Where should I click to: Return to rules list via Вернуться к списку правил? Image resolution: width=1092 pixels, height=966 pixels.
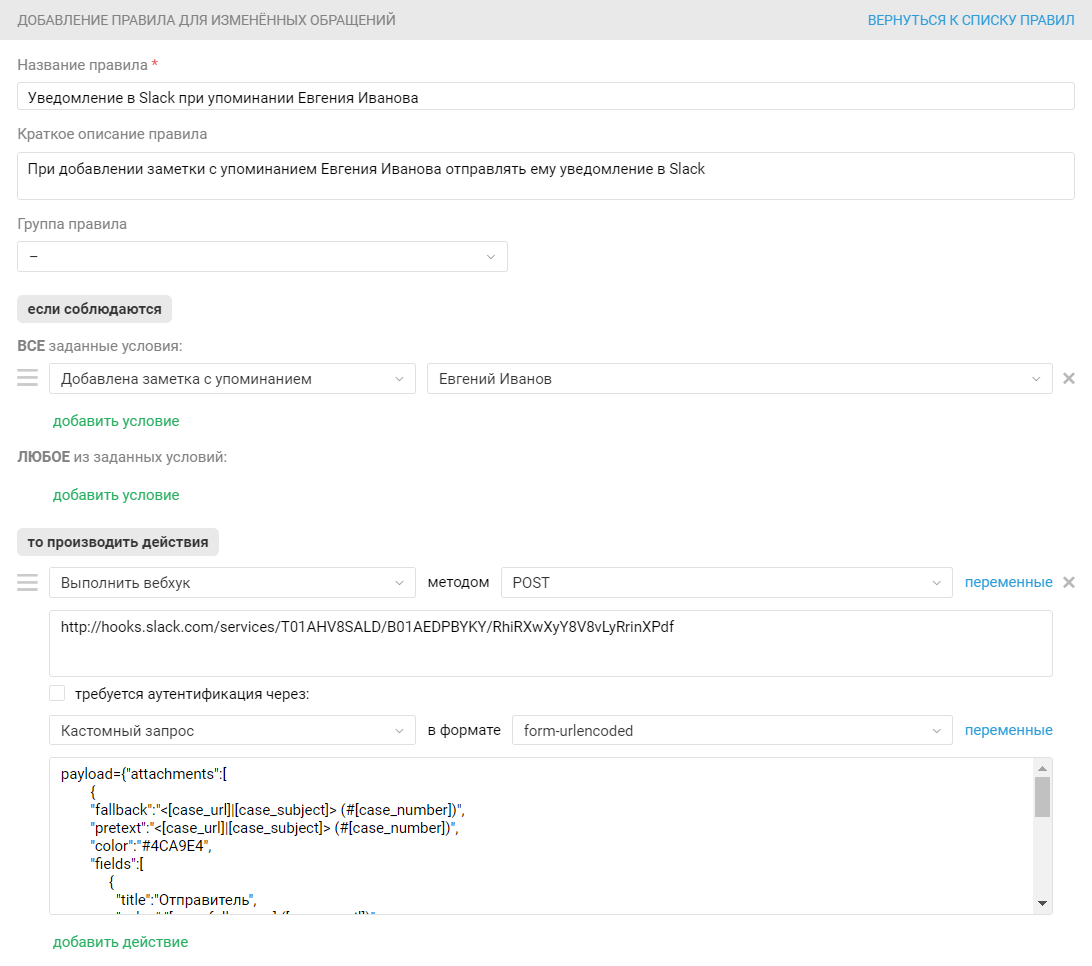pyautogui.click(x=970, y=20)
